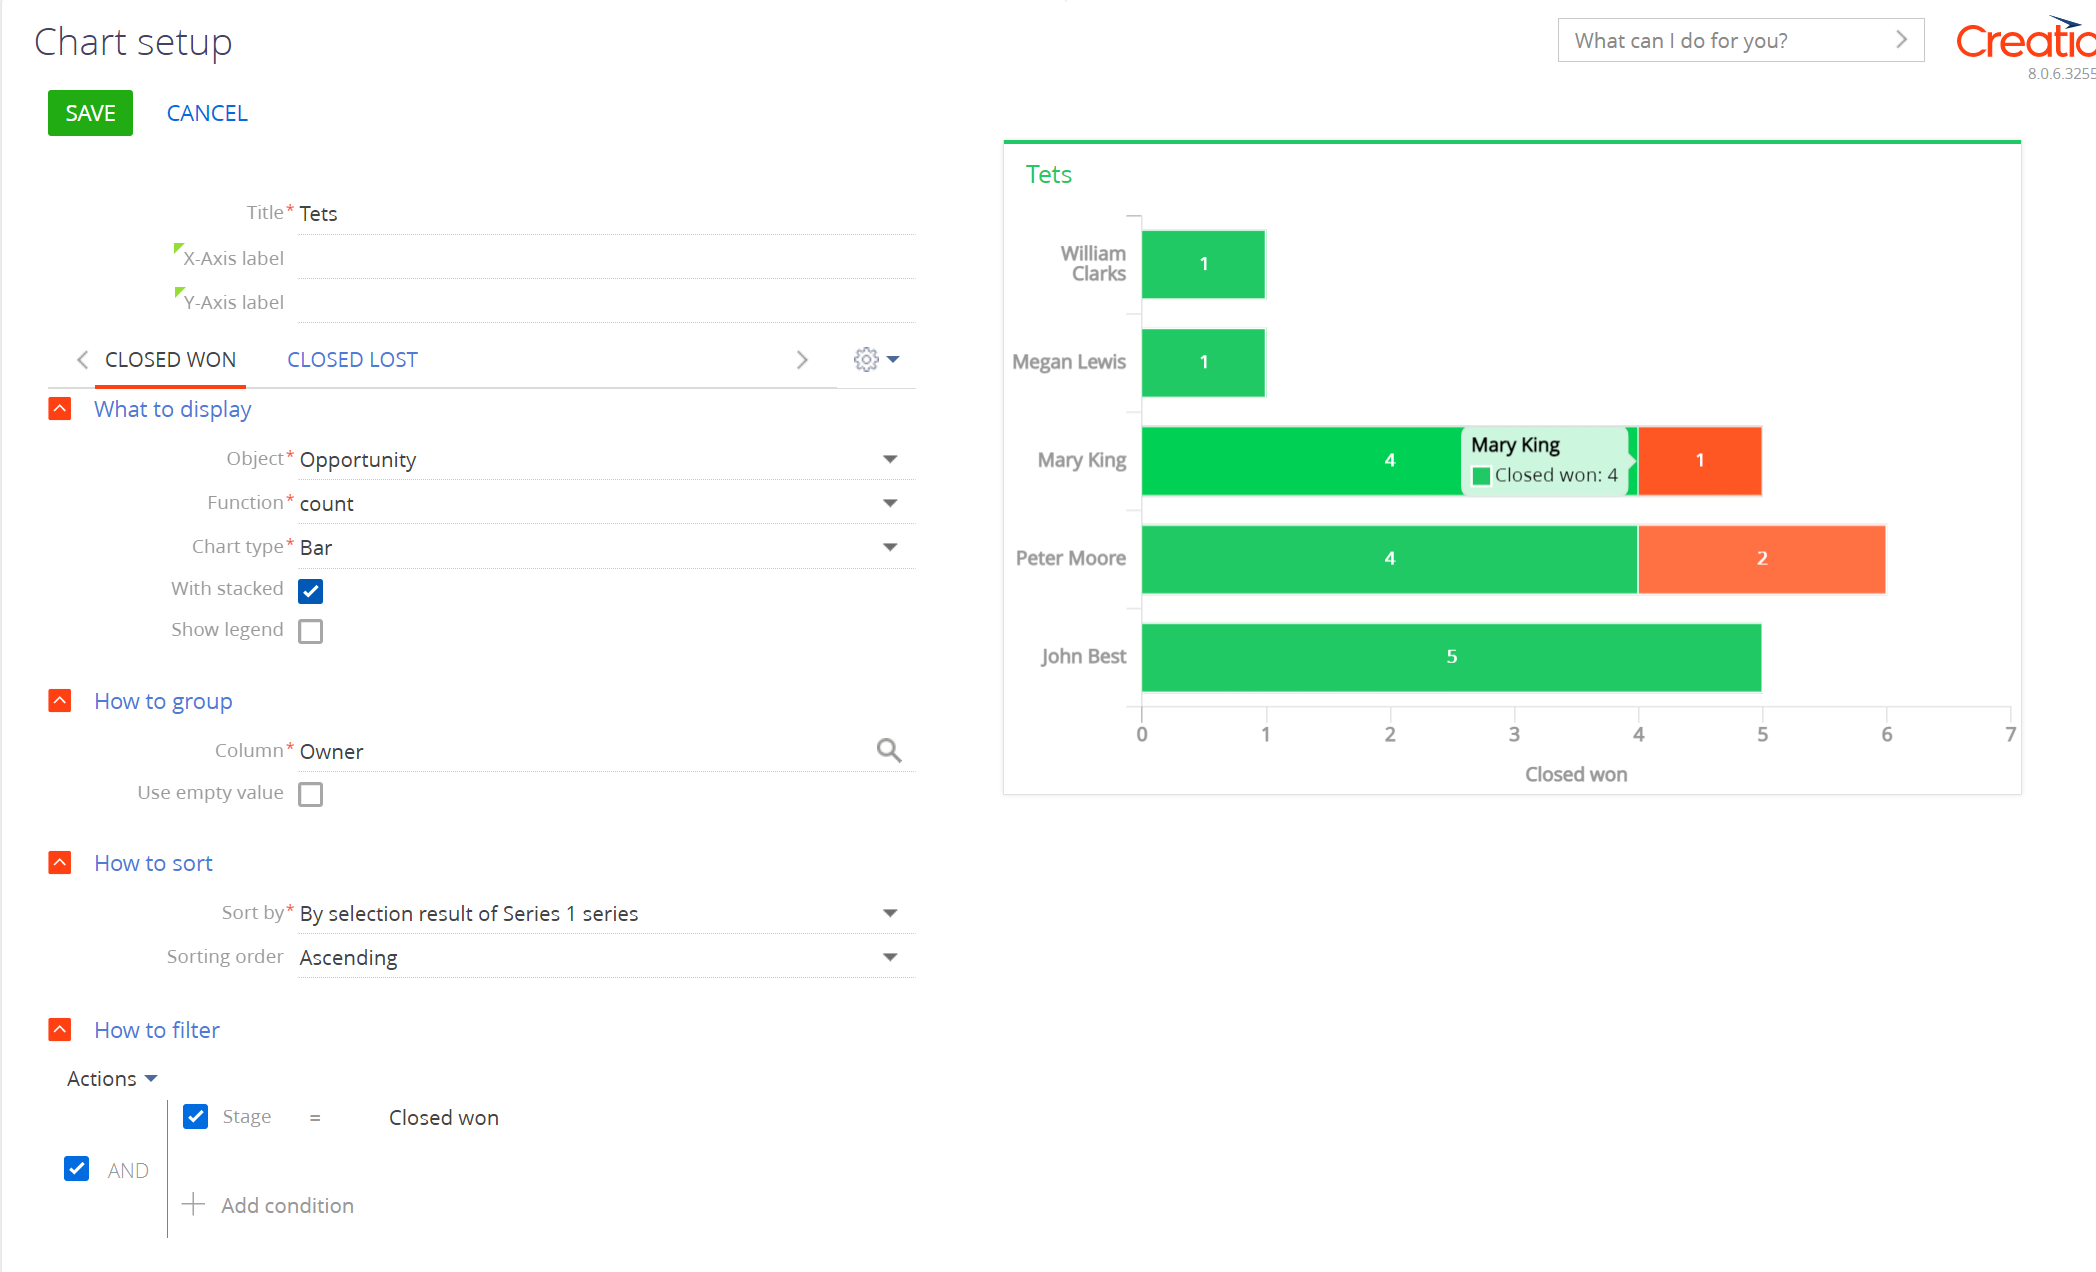This screenshot has height=1272, width=2096.
Task: Click the plus icon beside Add condition
Action: (193, 1205)
